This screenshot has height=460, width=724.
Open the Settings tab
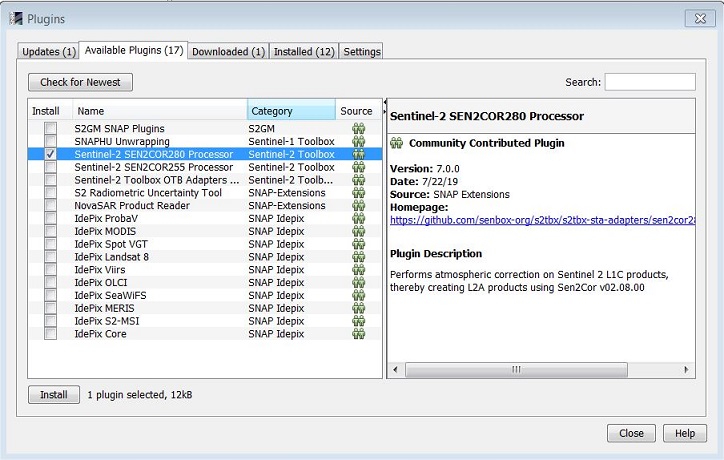(x=362, y=52)
